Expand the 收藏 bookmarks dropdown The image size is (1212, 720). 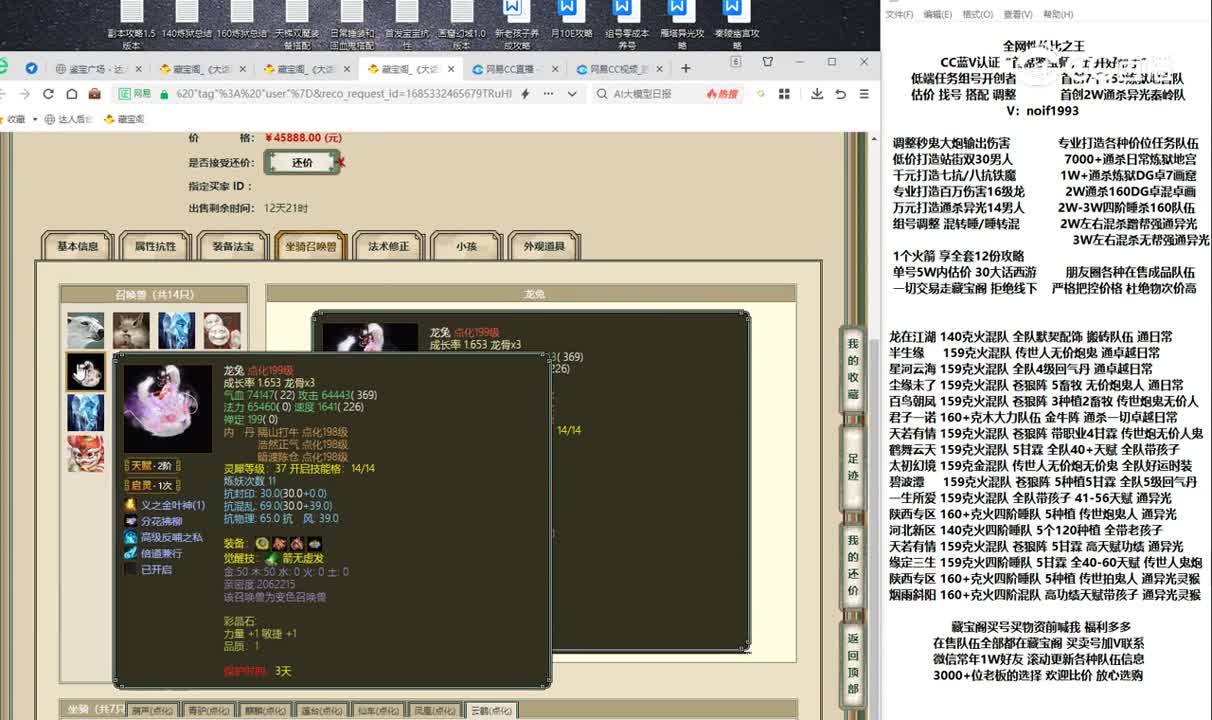[33, 119]
